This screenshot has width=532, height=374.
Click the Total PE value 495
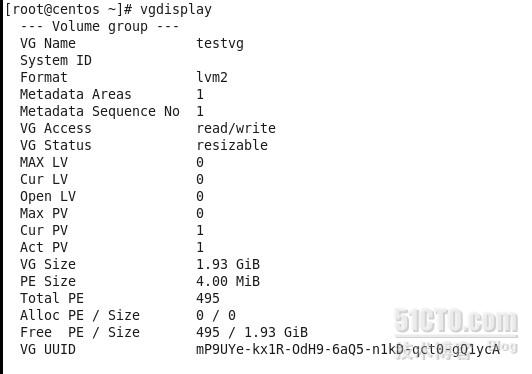[208, 298]
